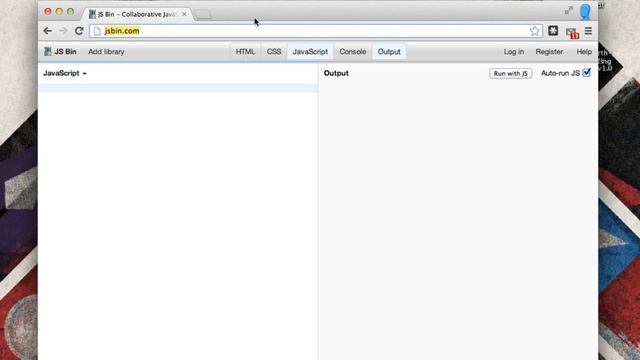Close the JS Bin browser tab
This screenshot has width=640, height=360.
[184, 14]
